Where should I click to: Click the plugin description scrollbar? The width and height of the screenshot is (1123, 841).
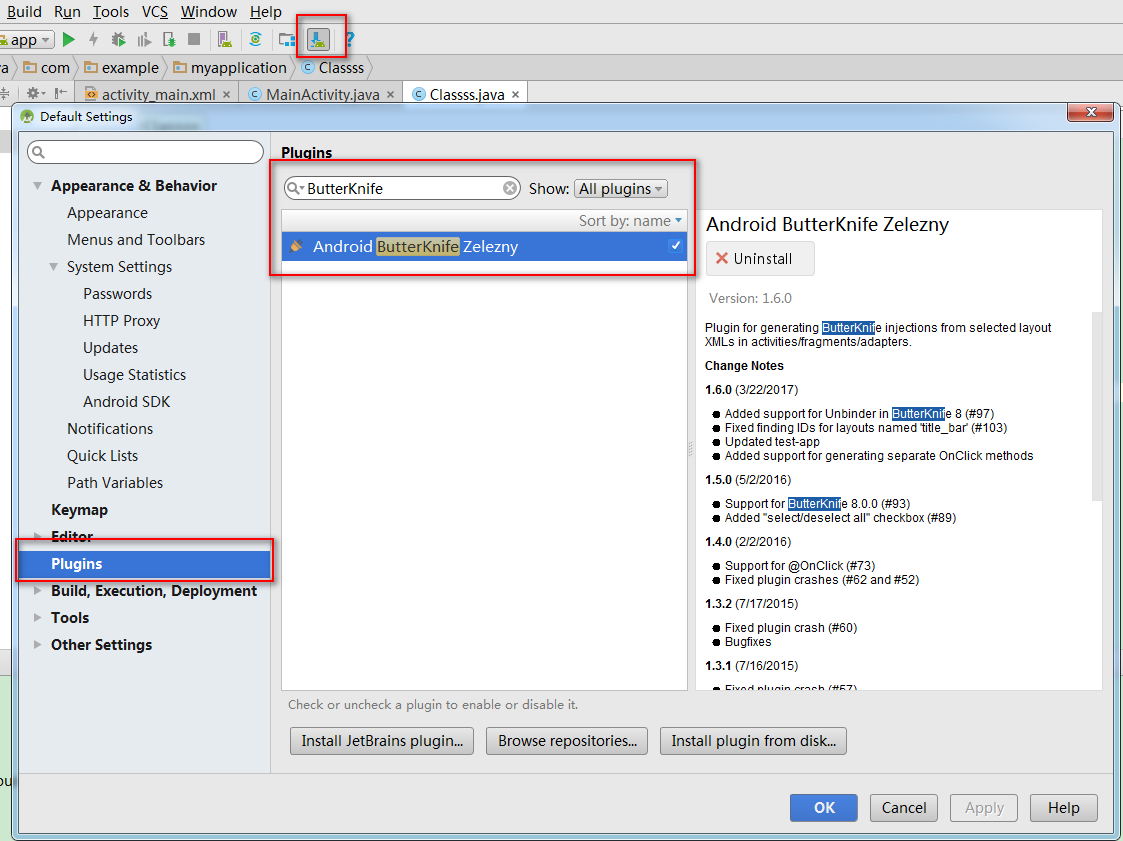tap(1097, 405)
